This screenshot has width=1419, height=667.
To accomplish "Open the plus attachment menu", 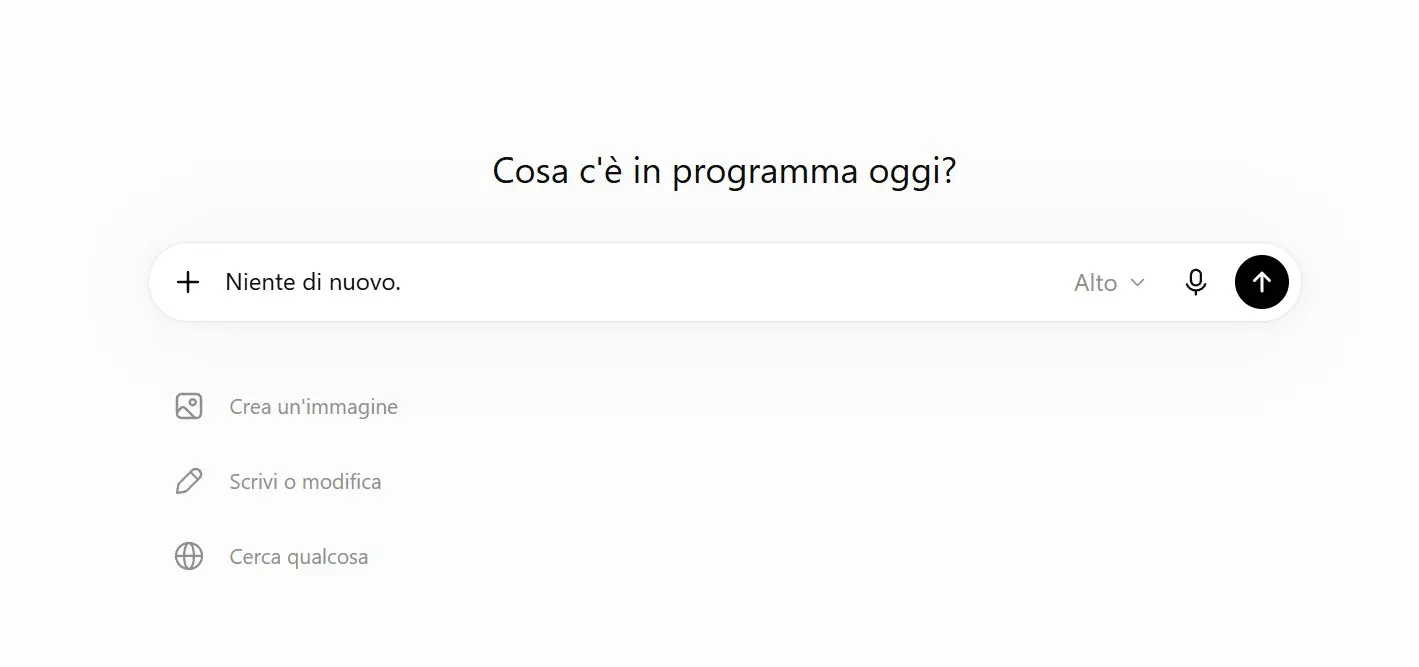I will 188,282.
